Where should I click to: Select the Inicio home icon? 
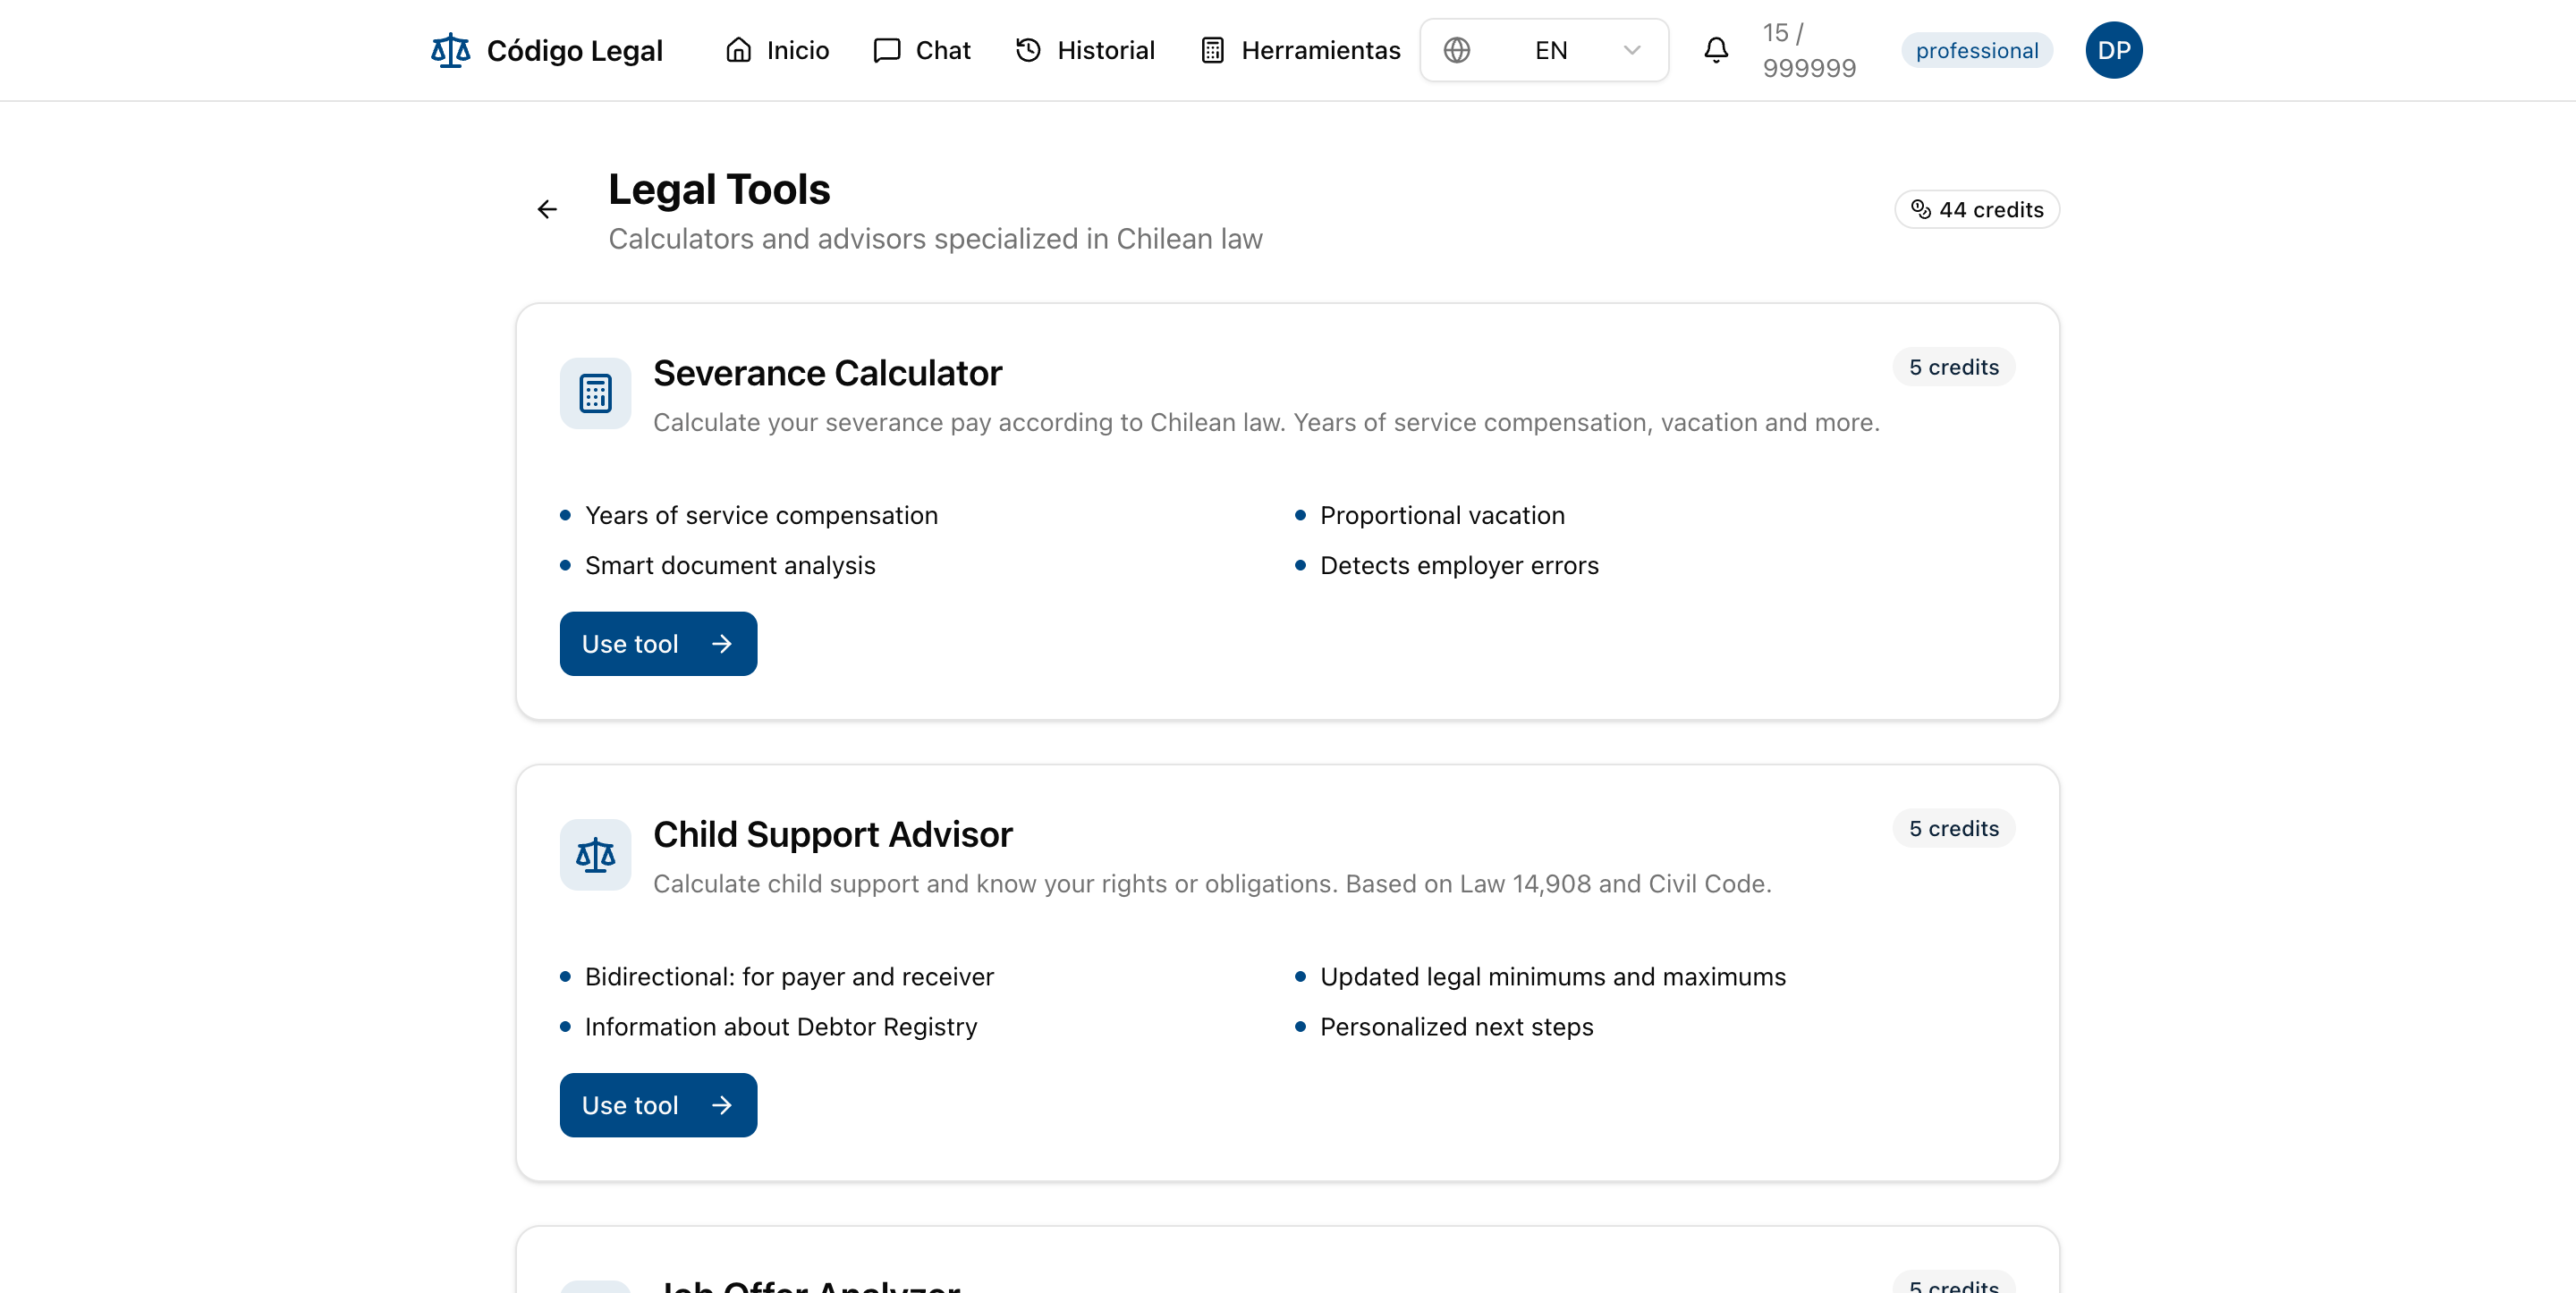point(738,50)
